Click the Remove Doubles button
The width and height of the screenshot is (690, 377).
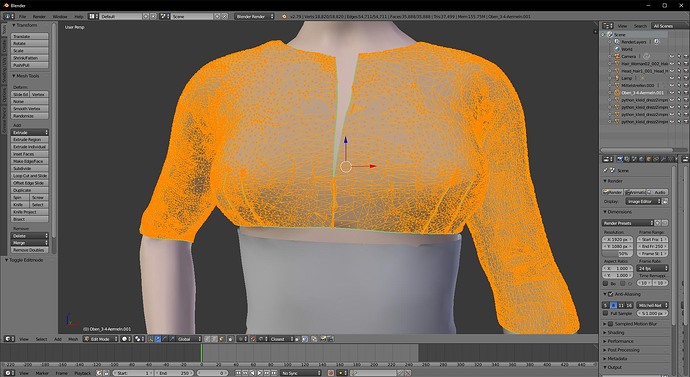point(29,250)
